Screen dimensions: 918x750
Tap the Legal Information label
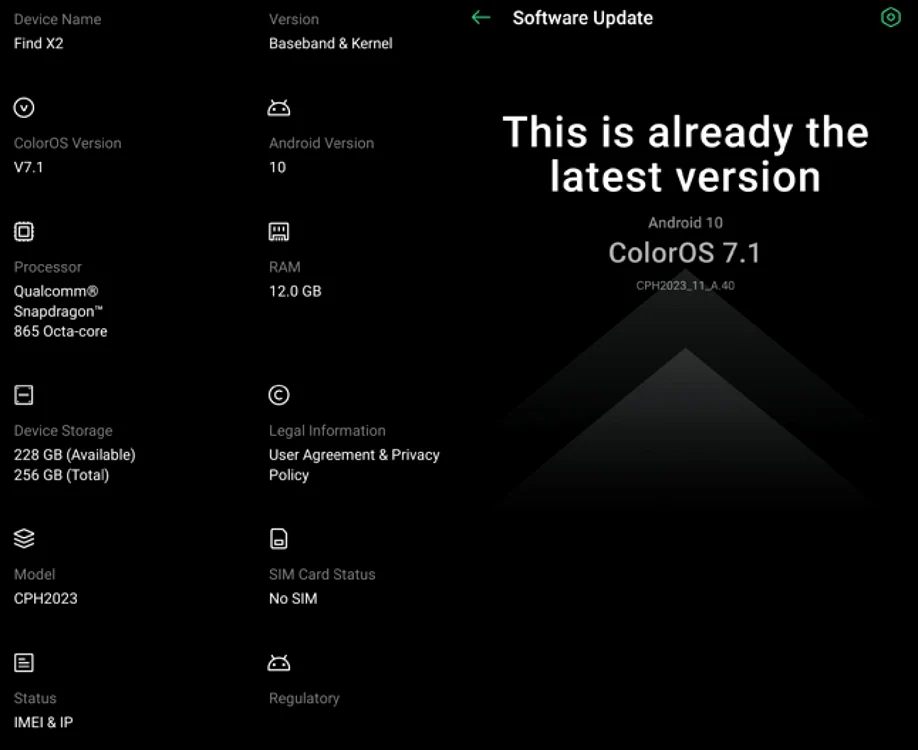[x=327, y=431]
